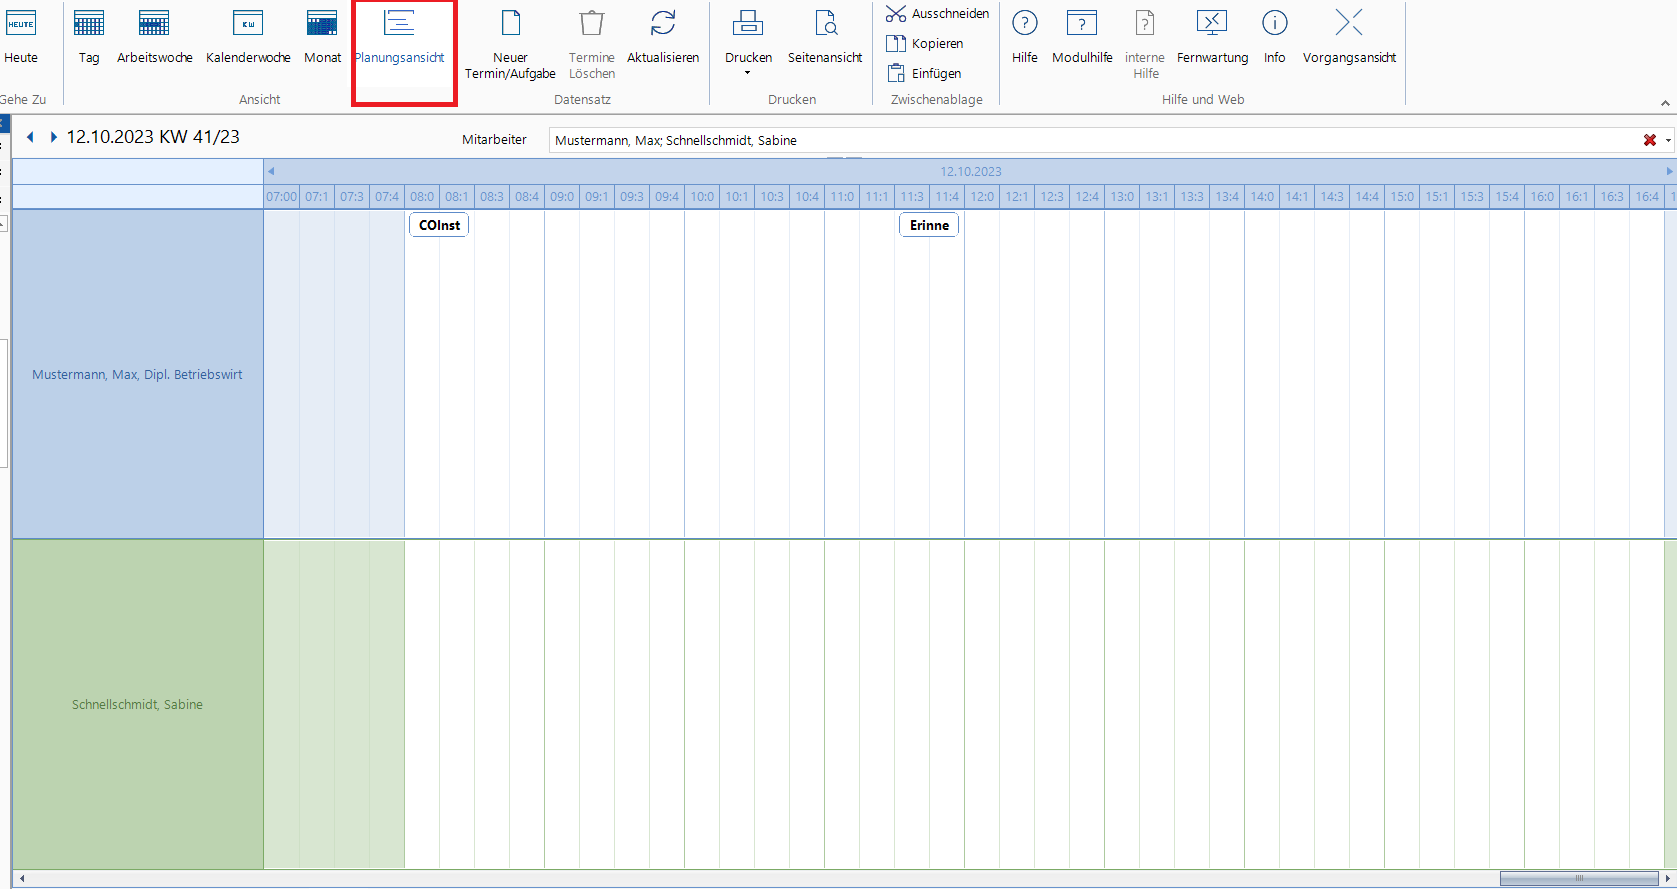Open Modulhilfe help
Image resolution: width=1677 pixels, height=889 pixels.
[1082, 36]
